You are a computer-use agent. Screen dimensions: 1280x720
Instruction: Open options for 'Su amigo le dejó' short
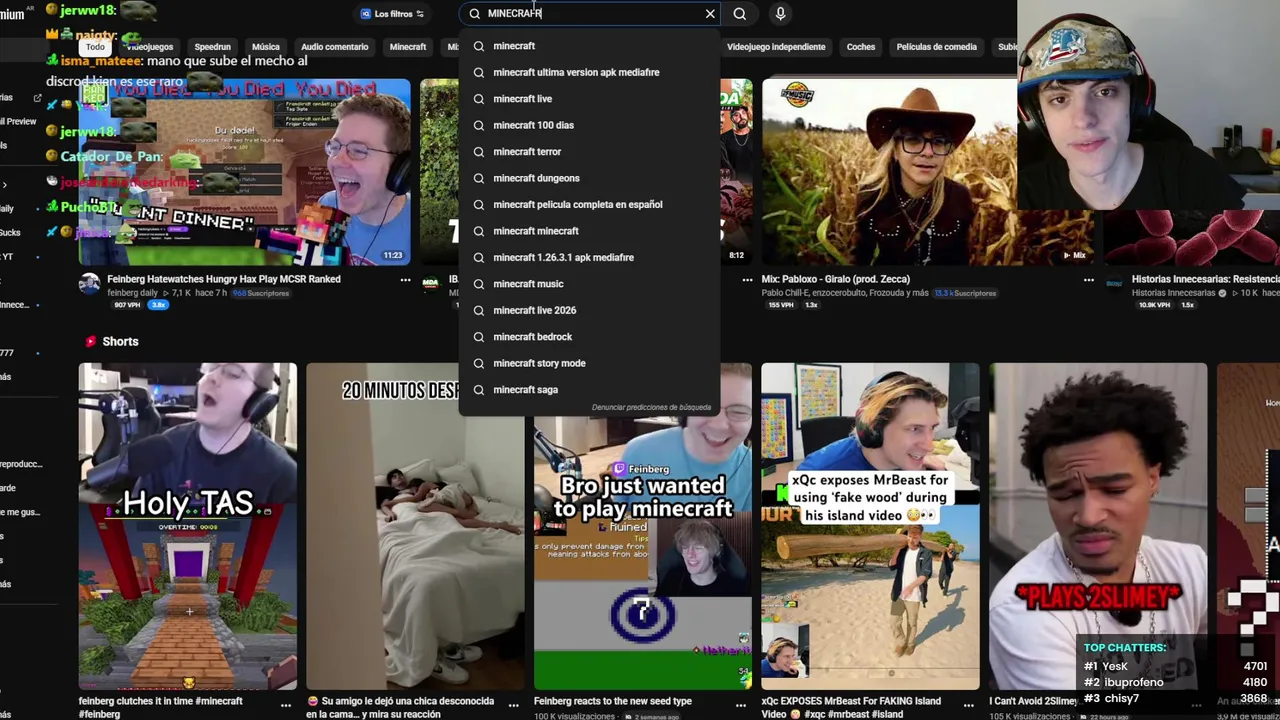(514, 705)
